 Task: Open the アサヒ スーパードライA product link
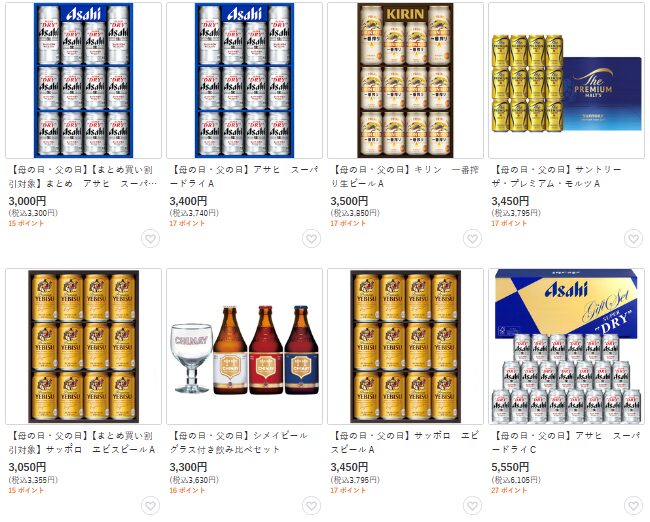pyautogui.click(x=245, y=177)
